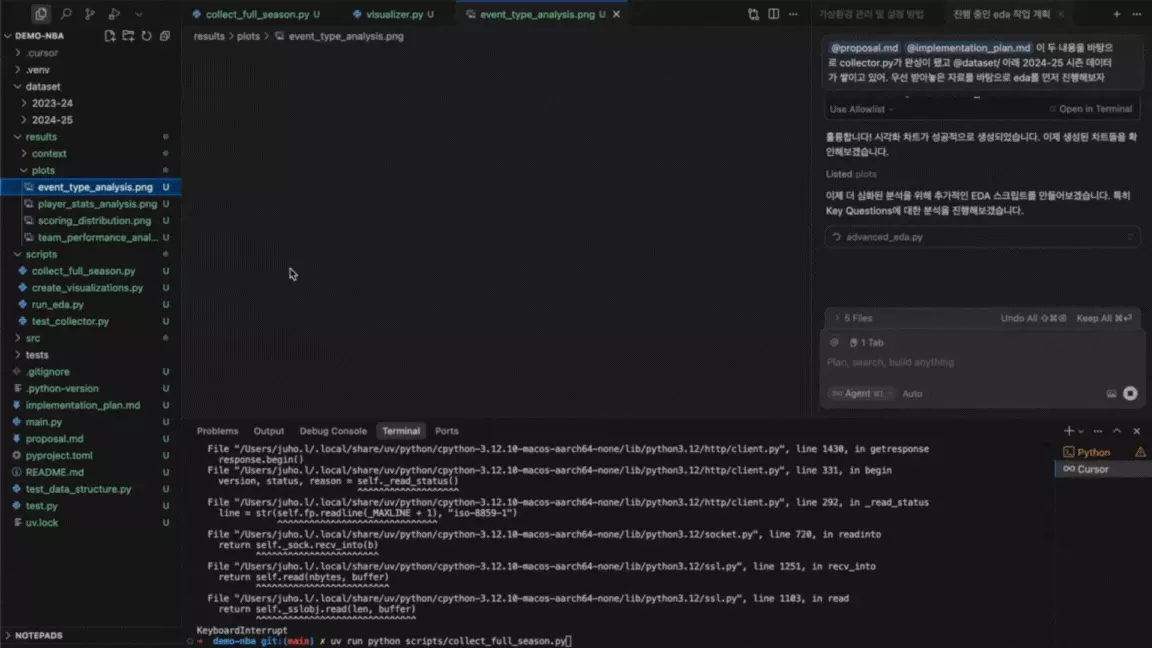The height and width of the screenshot is (648, 1152).
Task: Click the @ context icon in chat input
Action: 834,342
